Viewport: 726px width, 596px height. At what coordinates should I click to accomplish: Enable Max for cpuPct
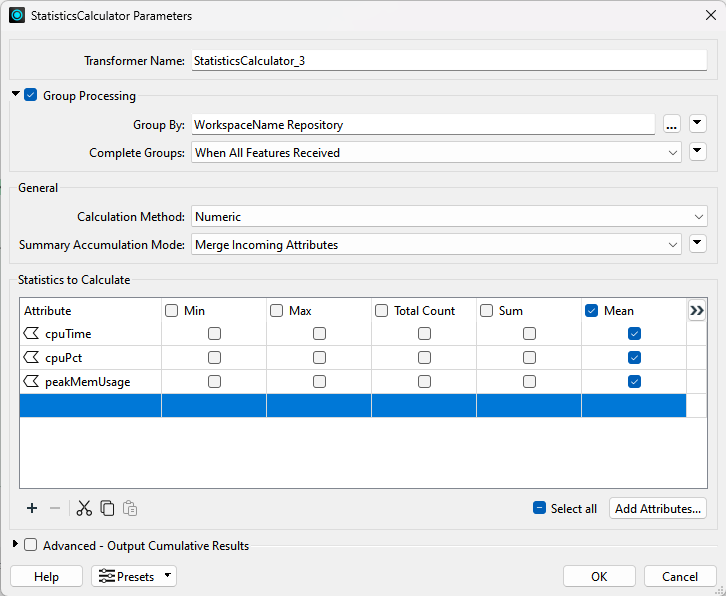319,358
